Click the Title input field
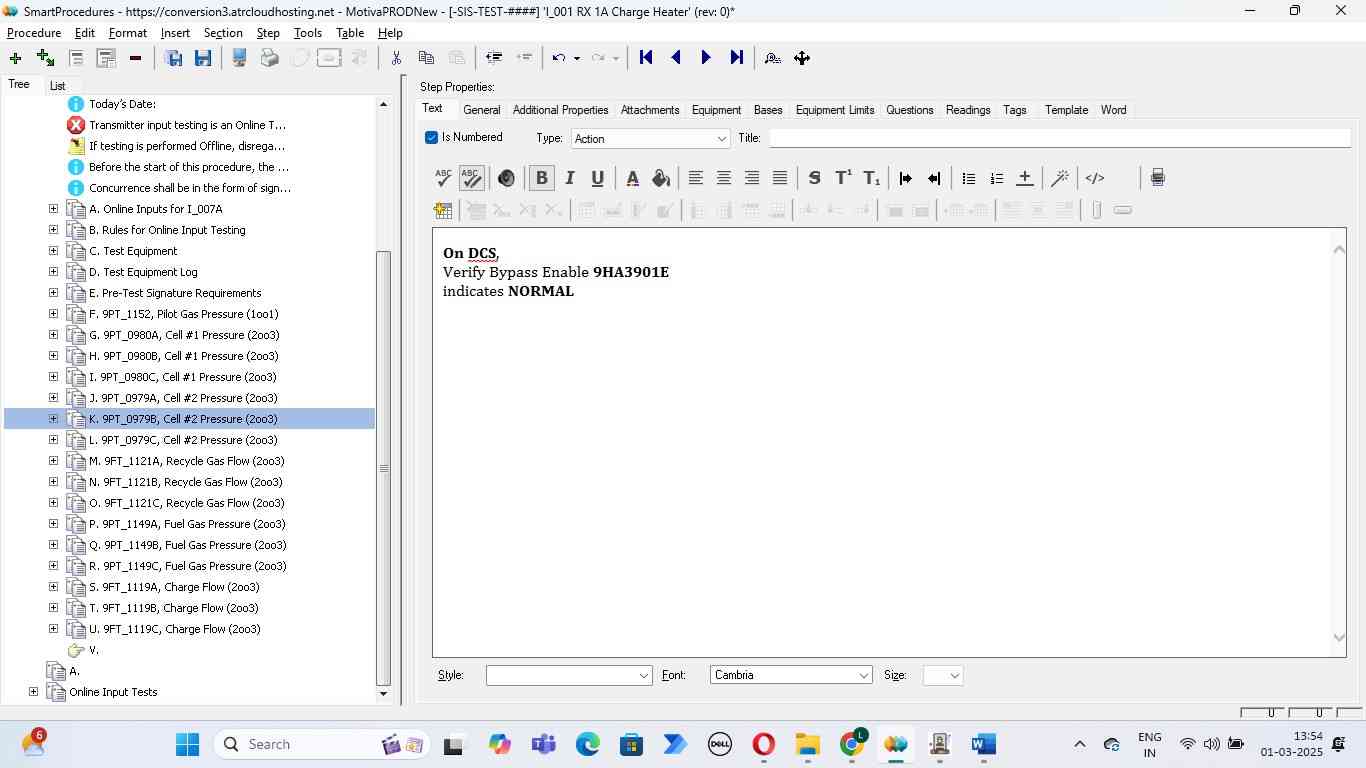Viewport: 1366px width, 768px height. 1059,138
